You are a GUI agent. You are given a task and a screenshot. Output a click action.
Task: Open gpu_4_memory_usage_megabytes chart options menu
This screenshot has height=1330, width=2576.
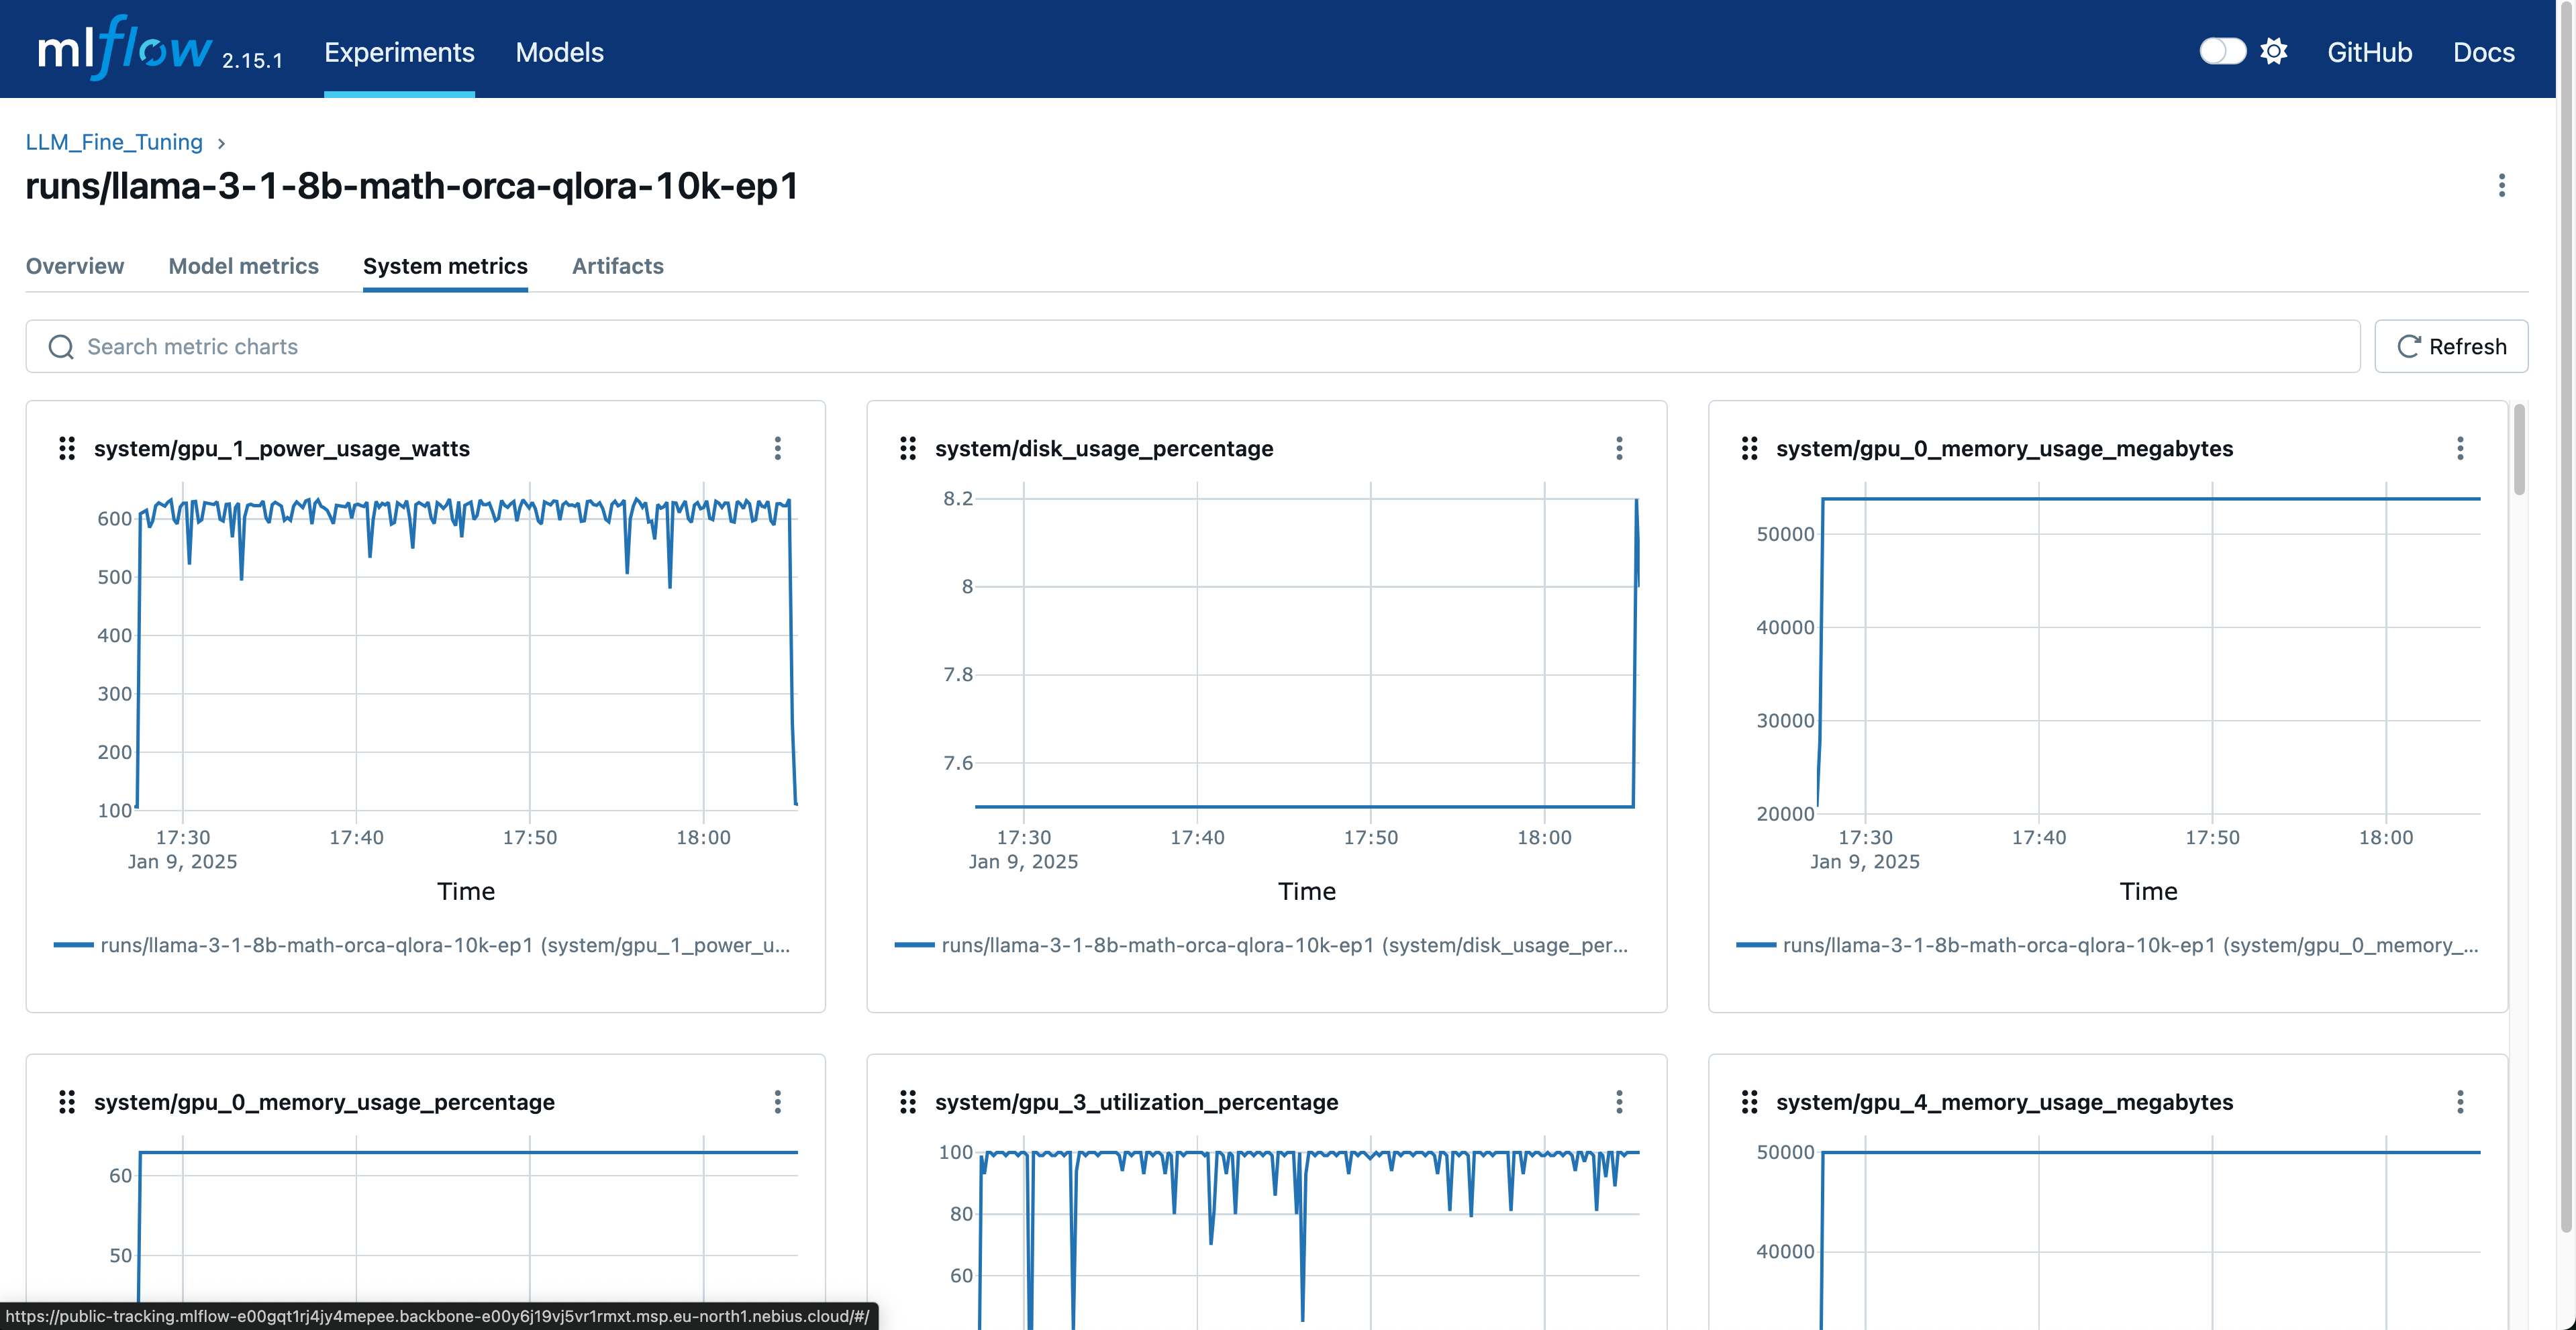point(2460,1101)
